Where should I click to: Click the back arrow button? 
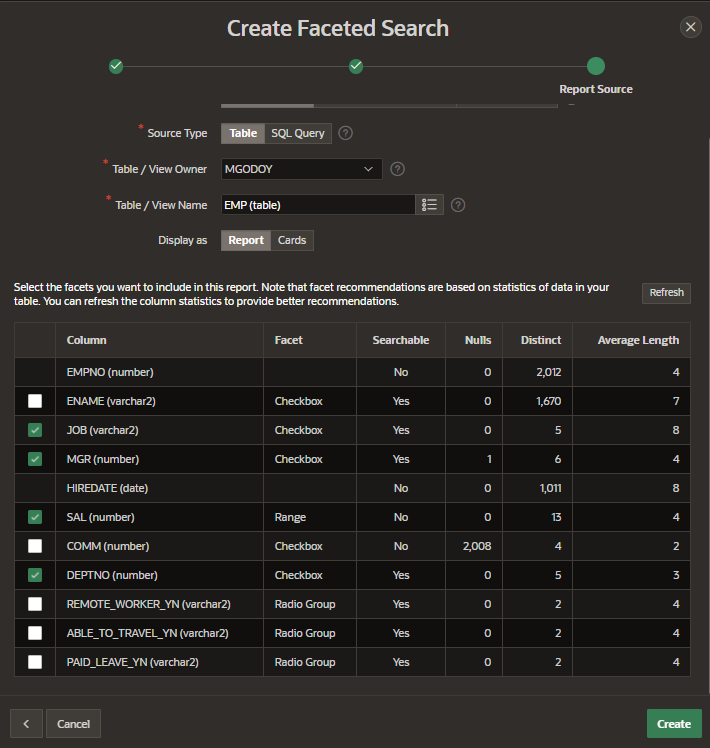point(26,723)
